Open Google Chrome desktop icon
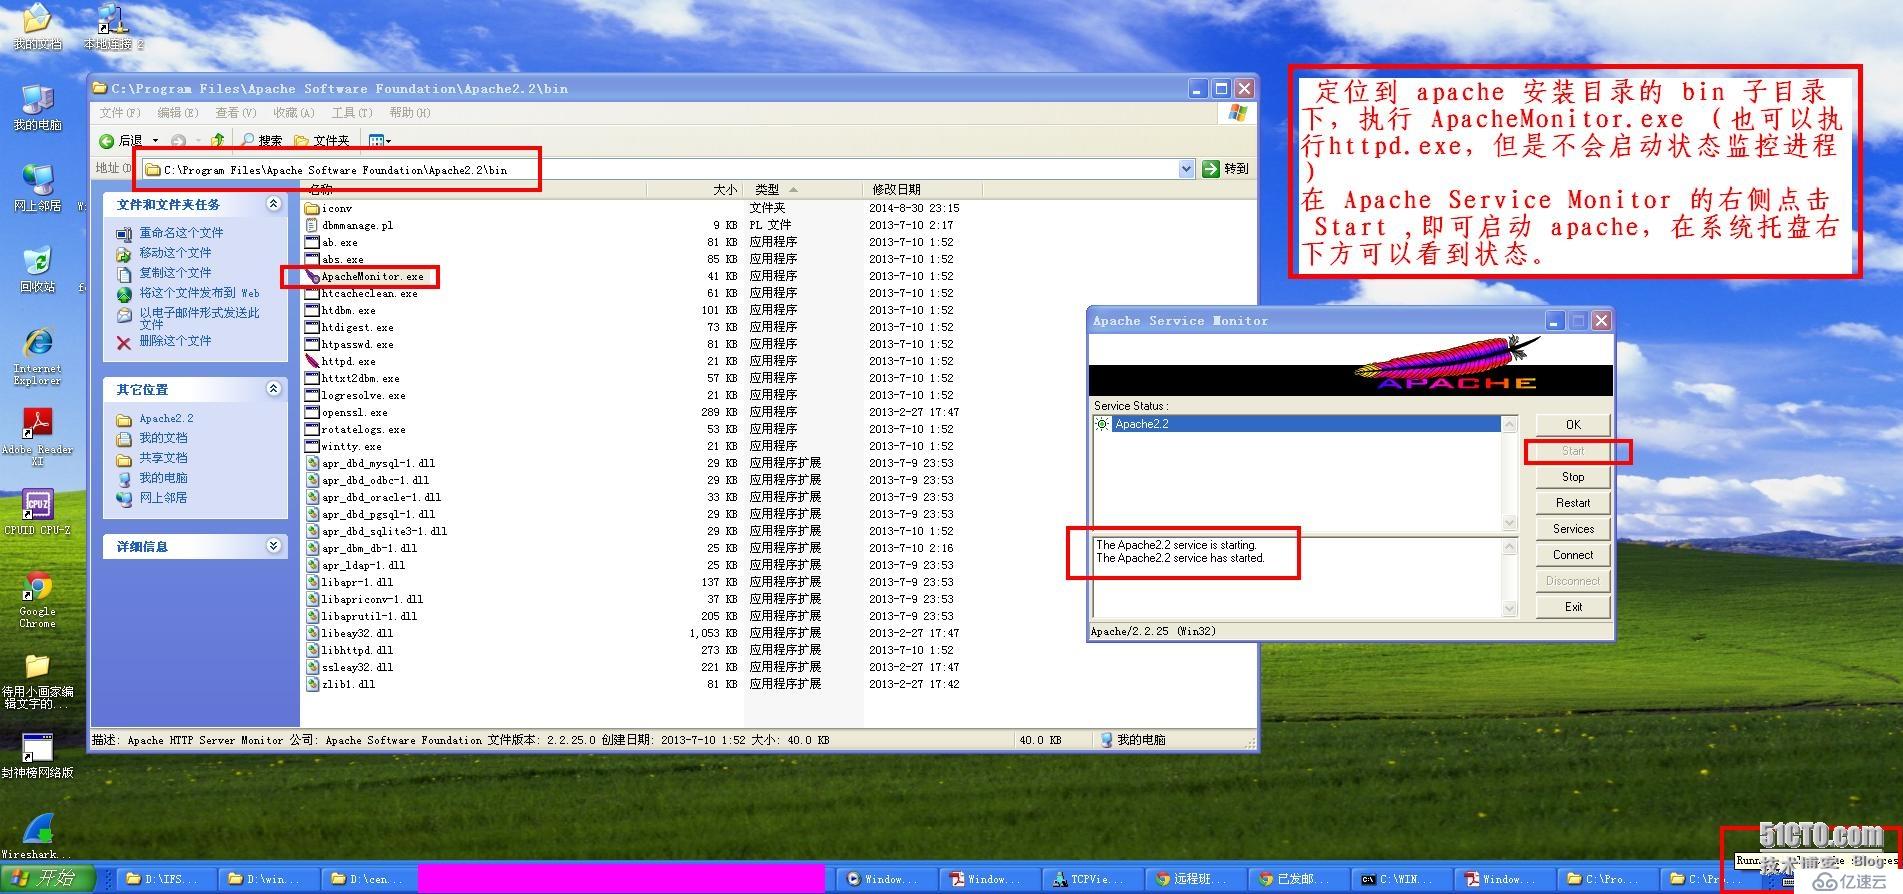The width and height of the screenshot is (1903, 894). pos(37,600)
